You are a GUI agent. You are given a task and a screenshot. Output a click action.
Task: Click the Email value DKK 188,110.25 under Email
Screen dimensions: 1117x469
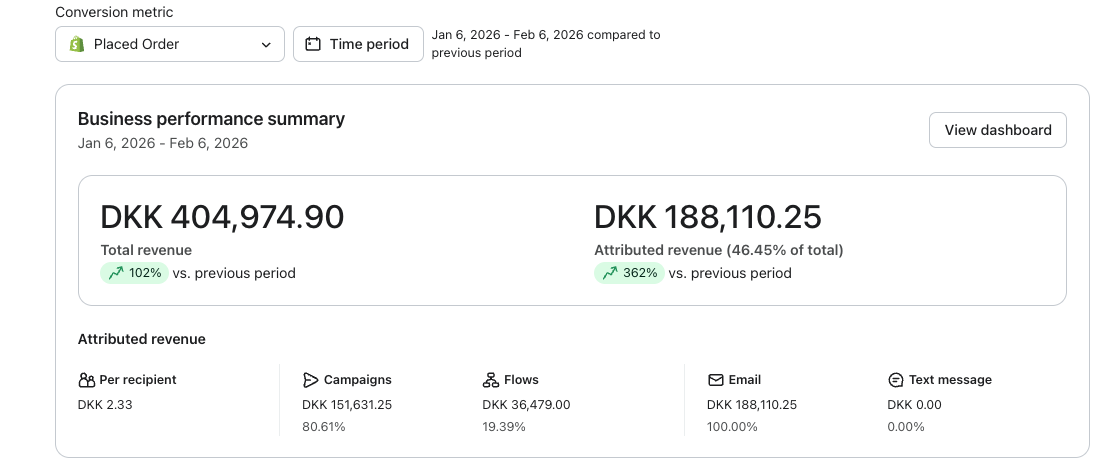click(752, 405)
